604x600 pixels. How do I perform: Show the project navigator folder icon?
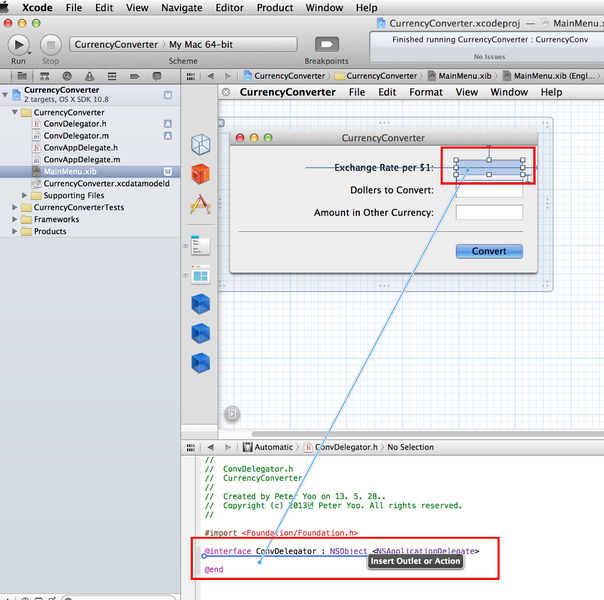click(24, 76)
